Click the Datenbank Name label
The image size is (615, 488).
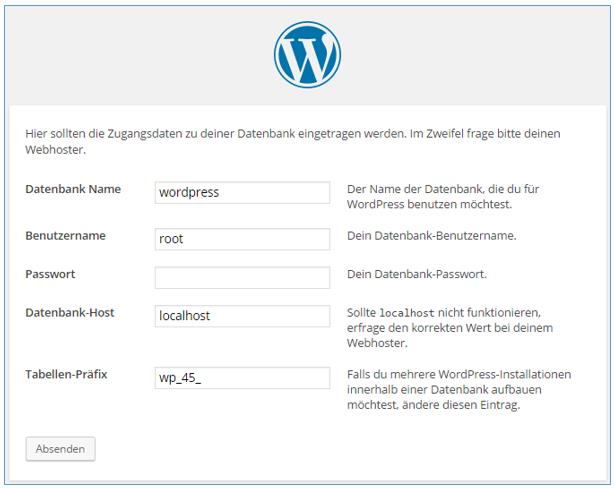click(x=73, y=189)
